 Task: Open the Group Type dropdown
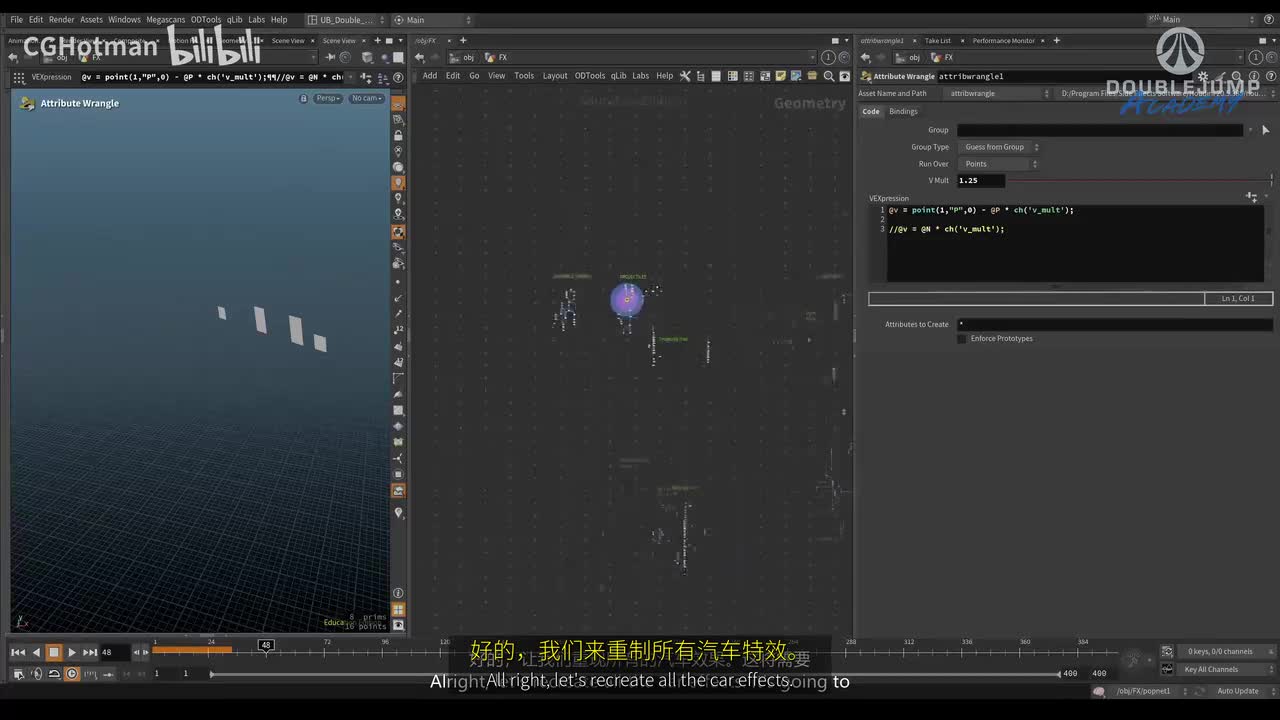point(999,147)
